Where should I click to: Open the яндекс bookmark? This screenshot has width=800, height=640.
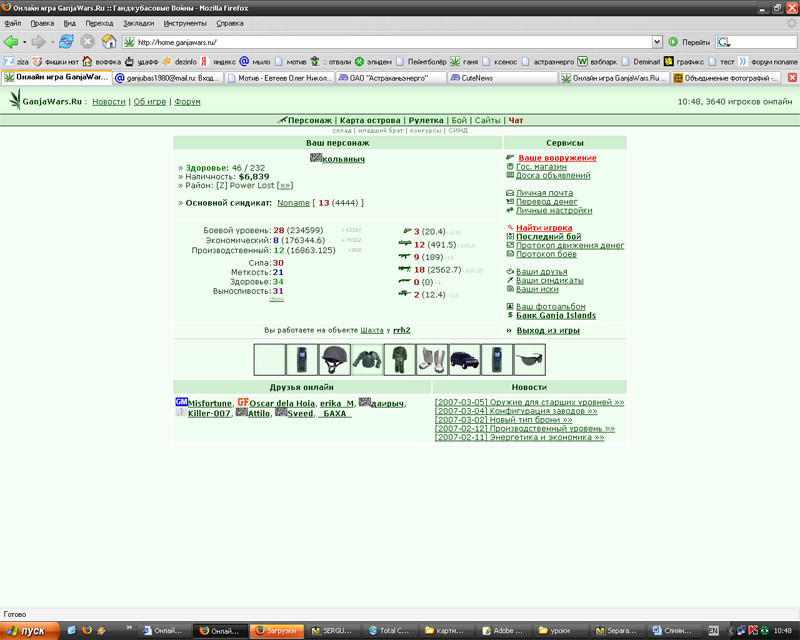218,62
